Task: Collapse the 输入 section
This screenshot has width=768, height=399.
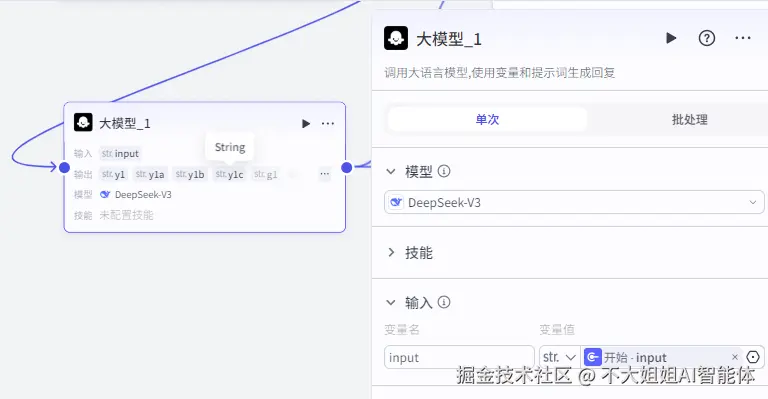Action: [x=391, y=303]
